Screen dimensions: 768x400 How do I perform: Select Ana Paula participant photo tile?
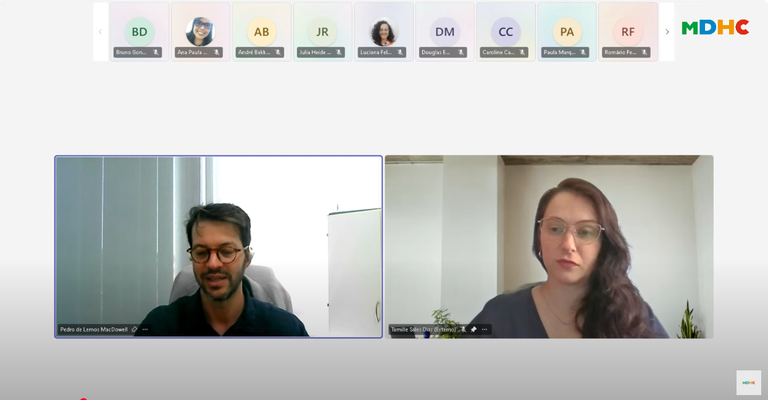[200, 32]
